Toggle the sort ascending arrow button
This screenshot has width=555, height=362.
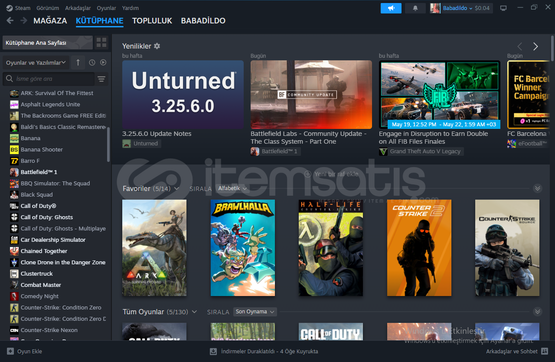[x=78, y=63]
